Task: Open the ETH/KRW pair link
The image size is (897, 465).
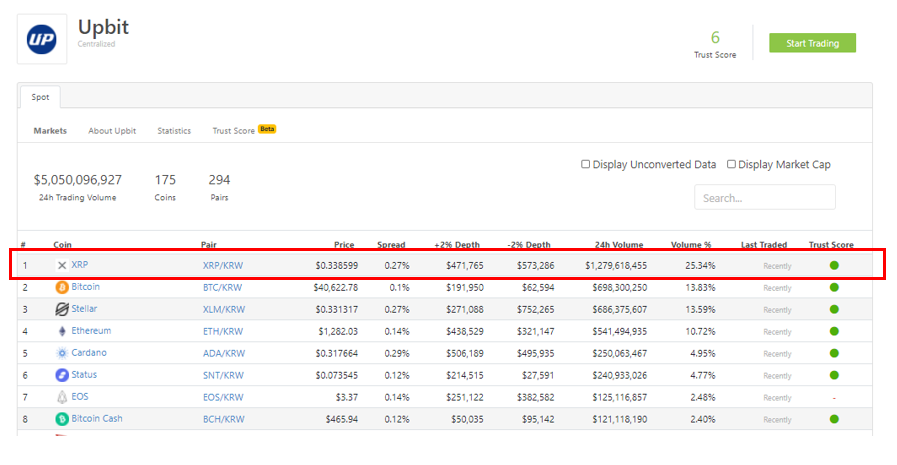Action: click(223, 332)
